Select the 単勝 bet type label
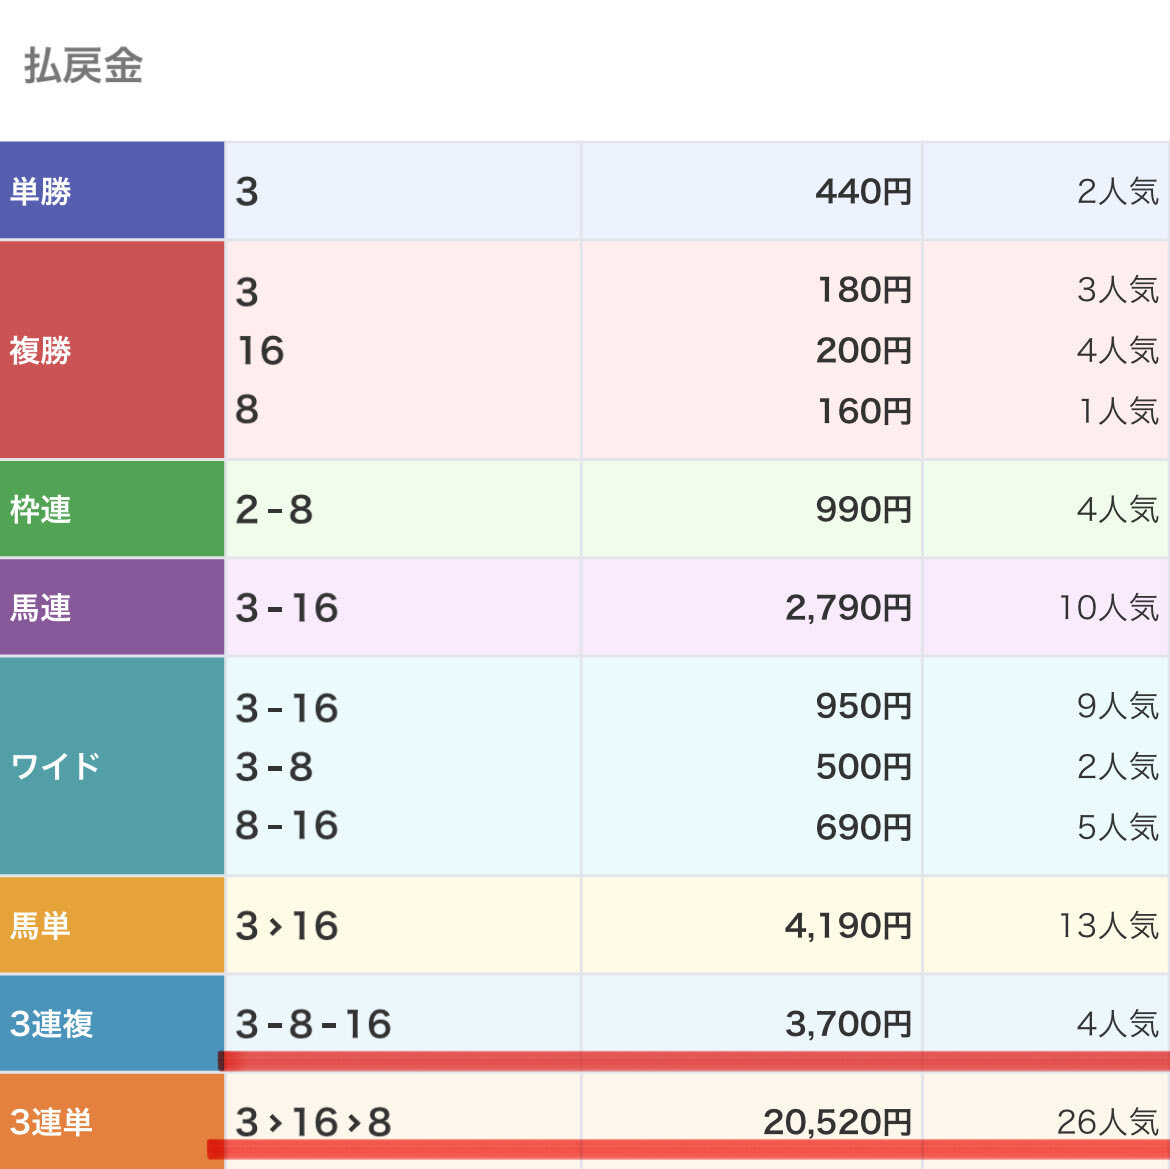Viewport: 1170px width, 1169px height. click(45, 190)
